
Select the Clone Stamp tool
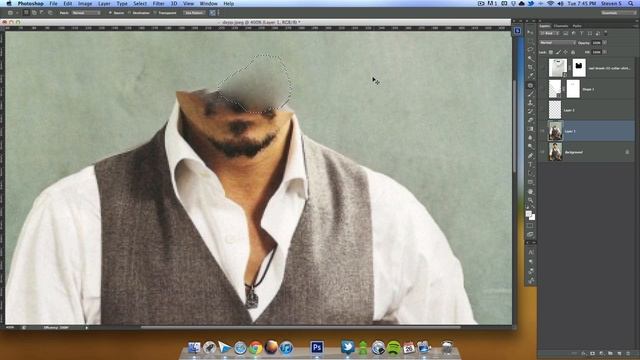click(530, 103)
